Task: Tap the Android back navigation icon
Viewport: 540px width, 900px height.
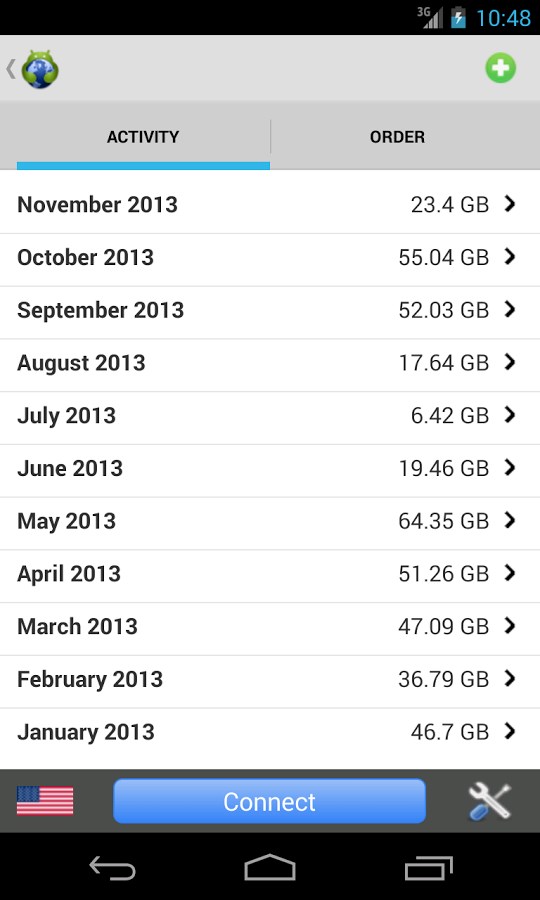Action: (x=112, y=867)
